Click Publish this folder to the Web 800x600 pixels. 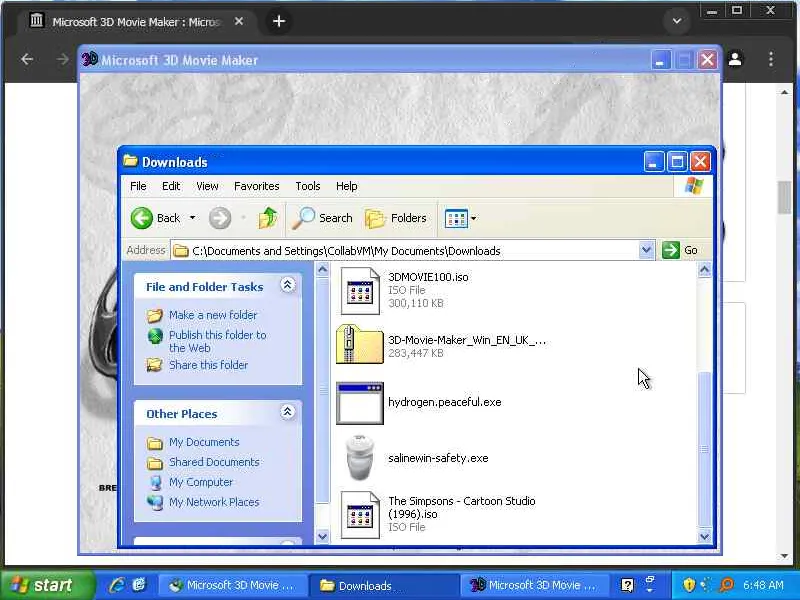point(217,341)
